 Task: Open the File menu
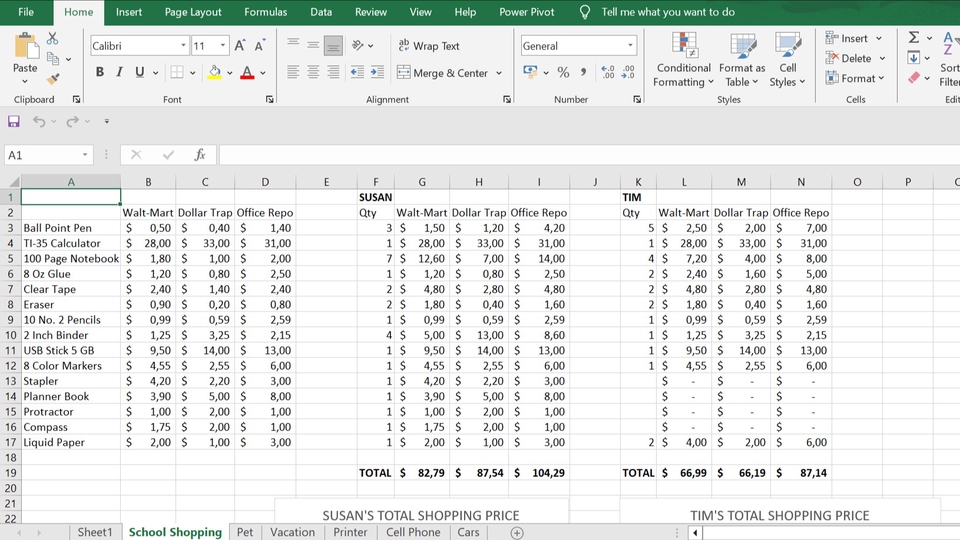(26, 12)
